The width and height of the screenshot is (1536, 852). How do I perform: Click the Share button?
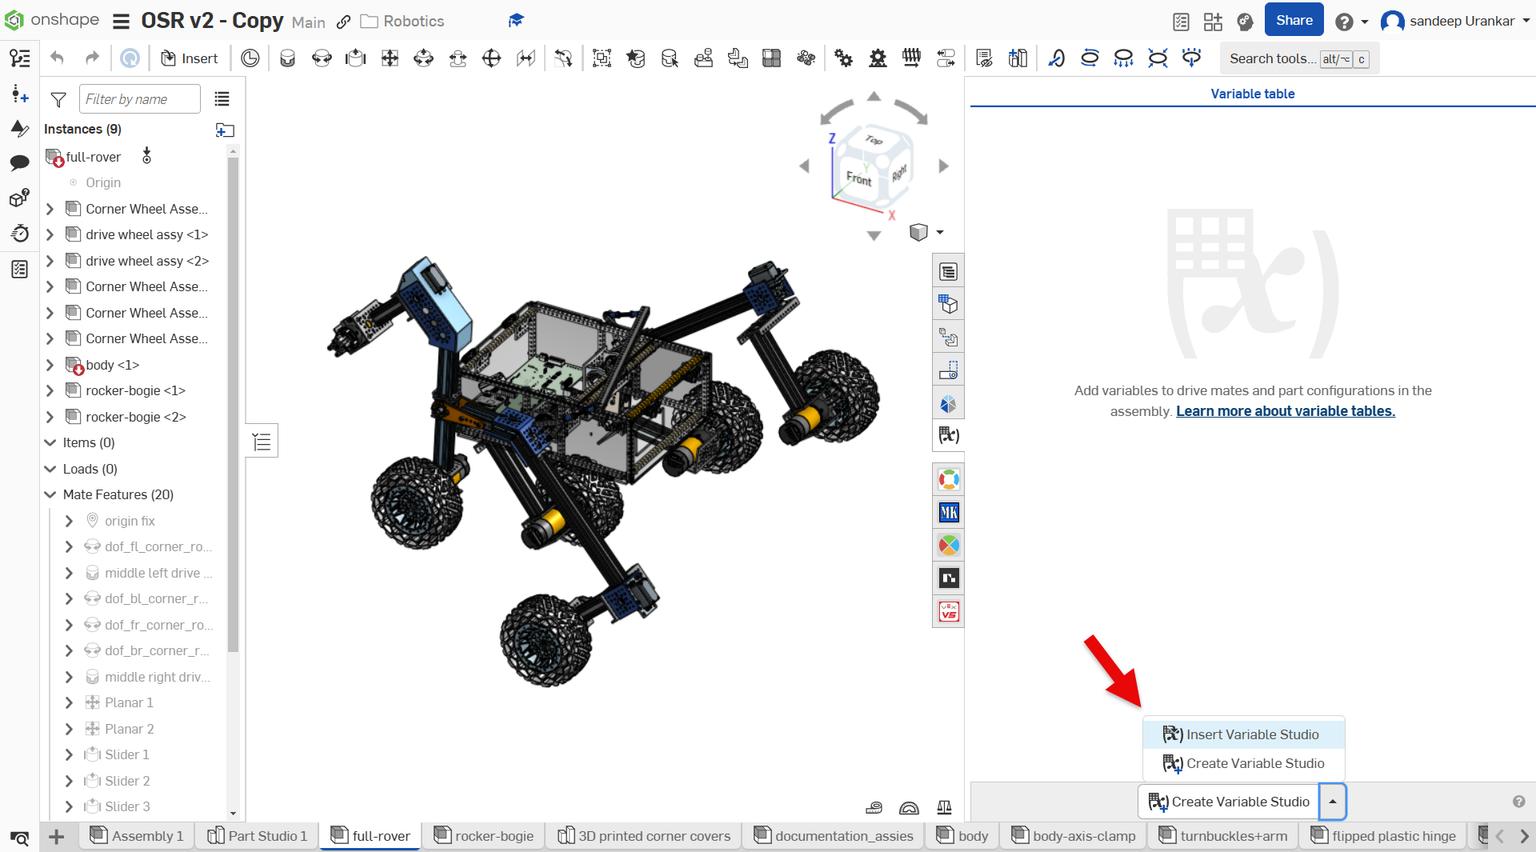[x=1293, y=20]
